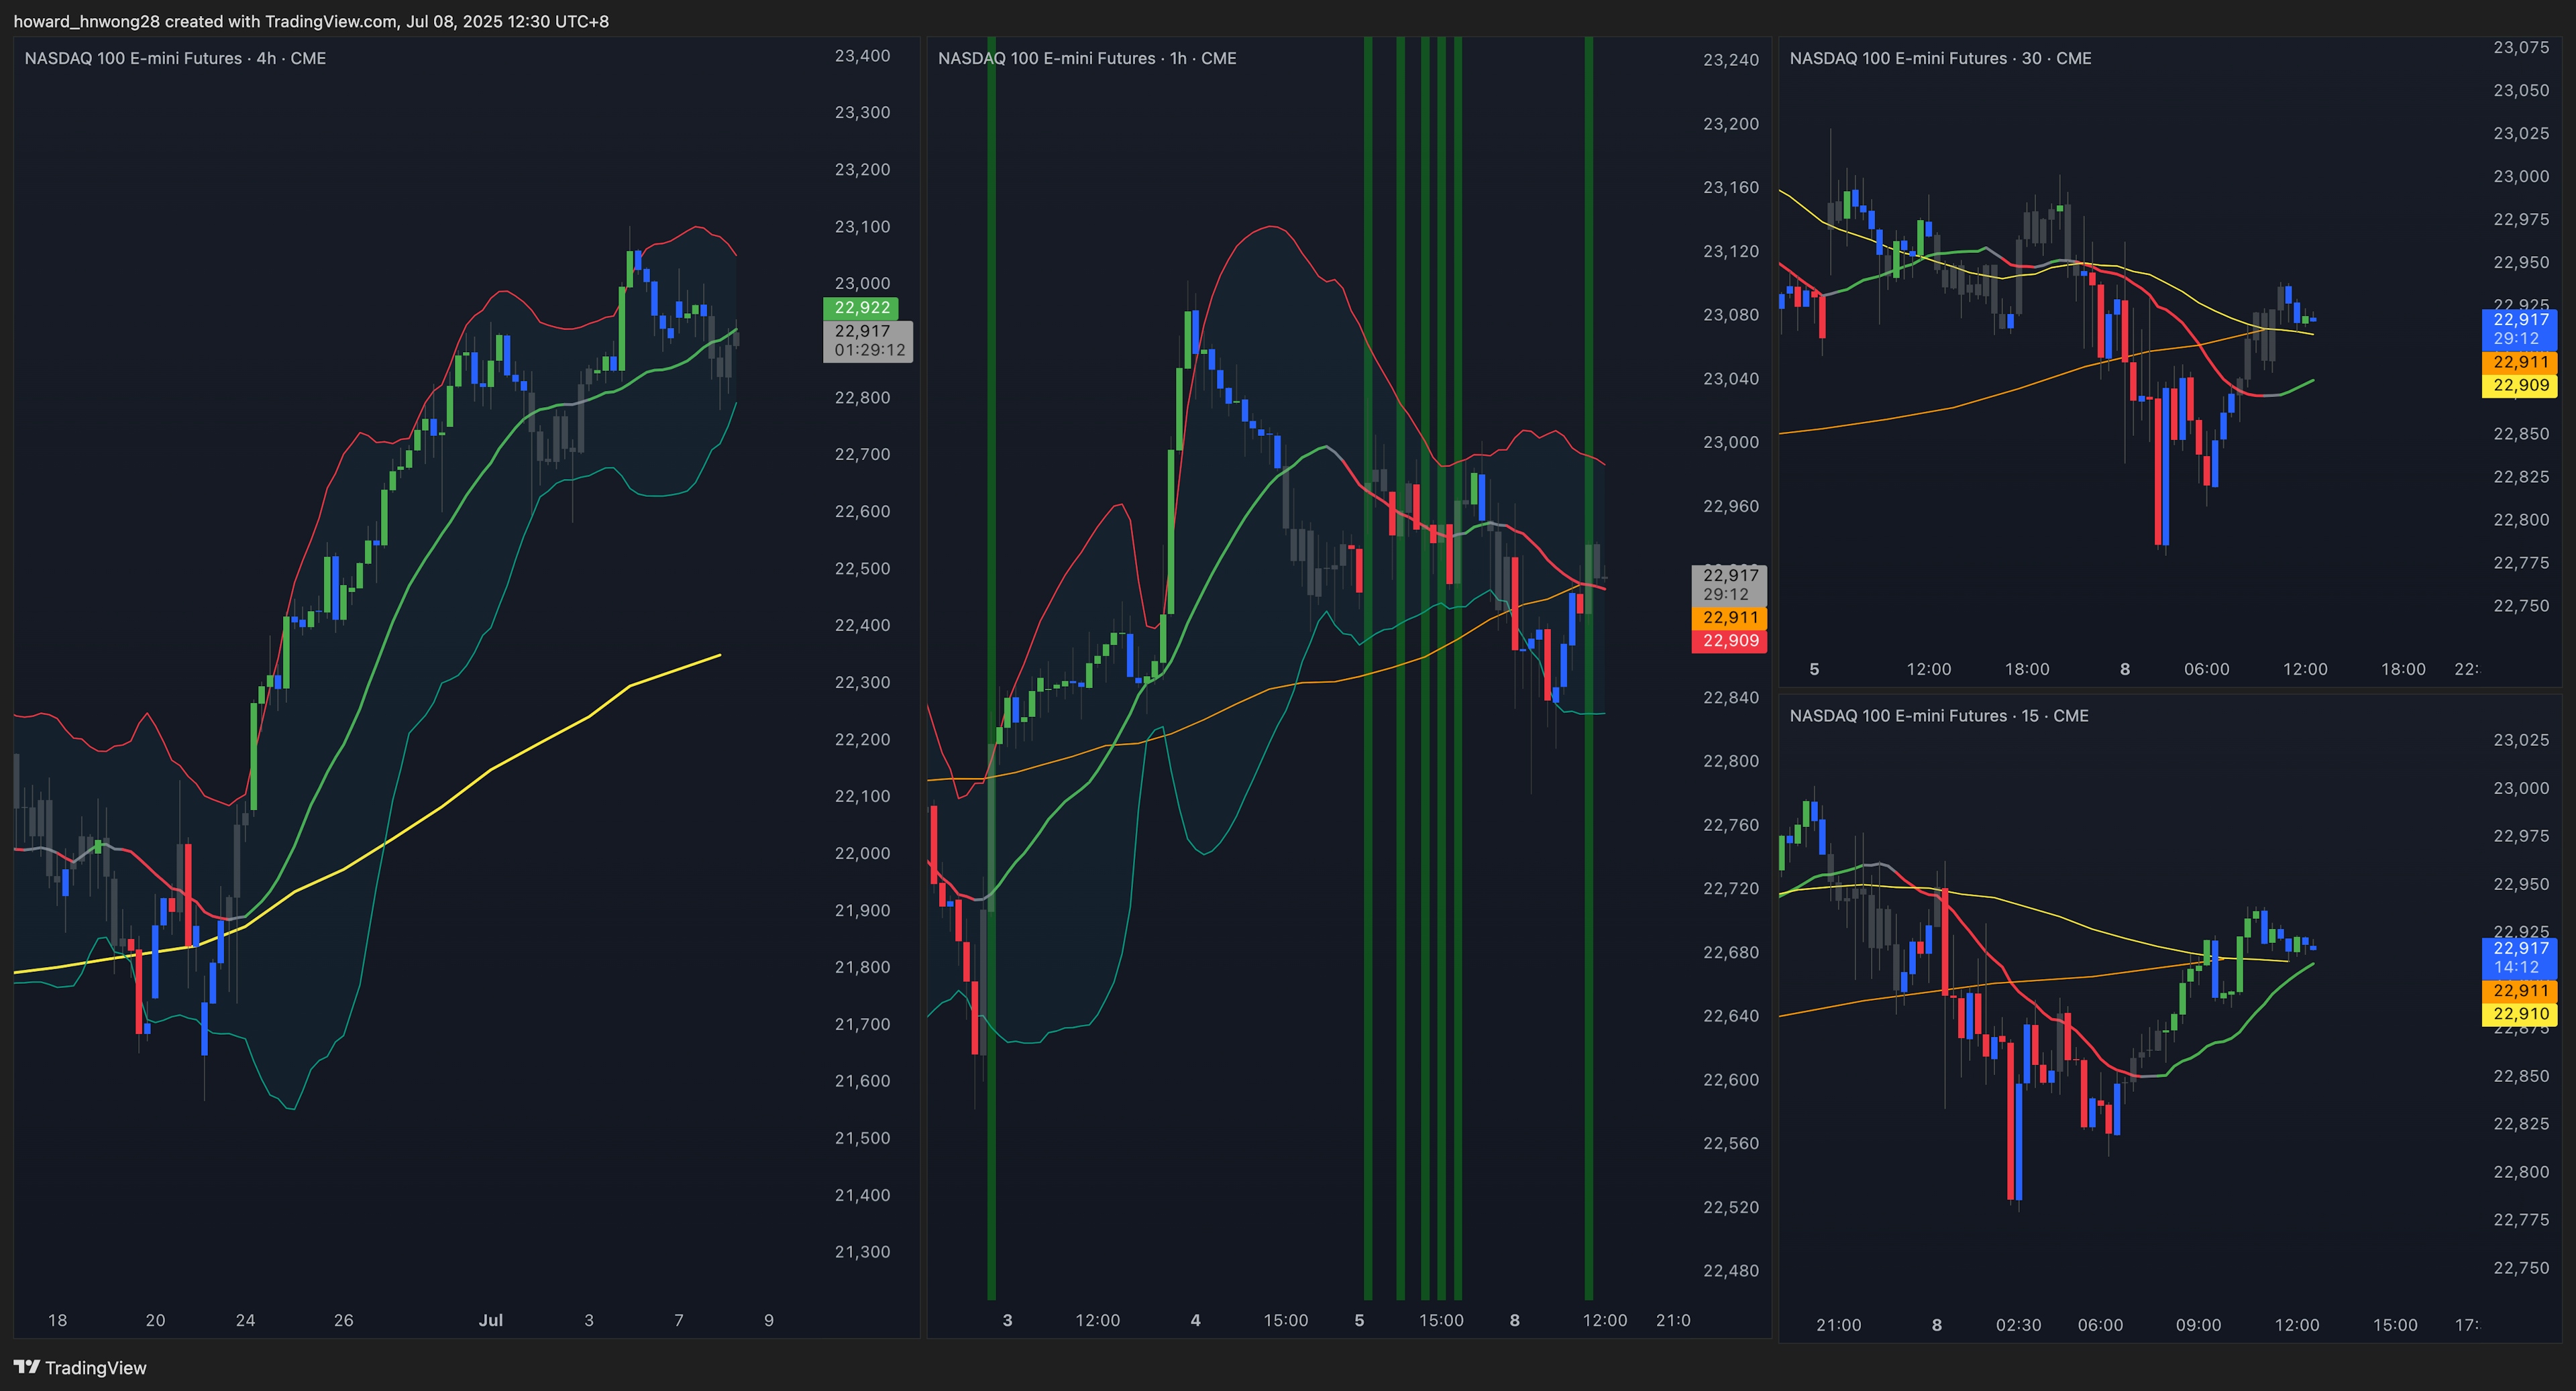Click 22,720 on the 1h price axis
The image size is (2576, 1391).
1731,888
